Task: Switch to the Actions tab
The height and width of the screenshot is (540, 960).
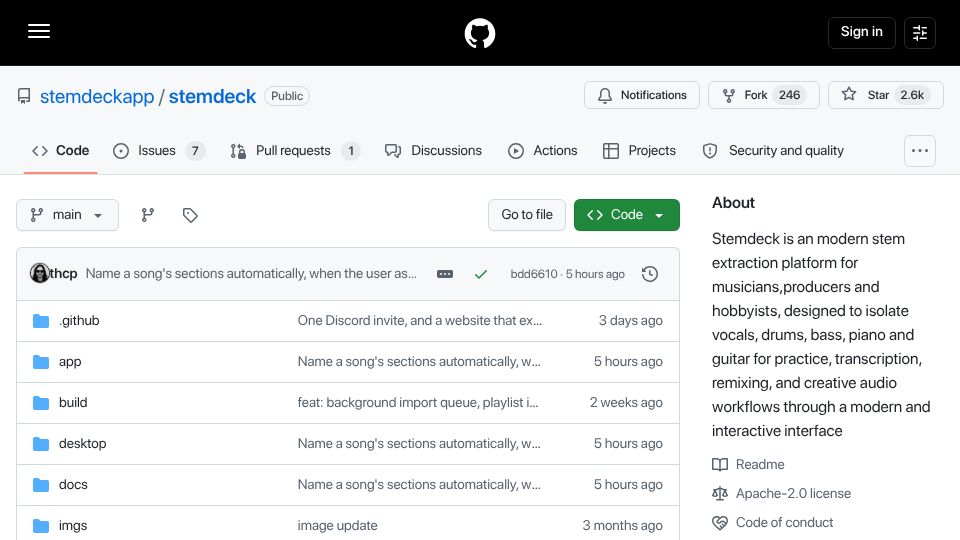Action: click(542, 151)
